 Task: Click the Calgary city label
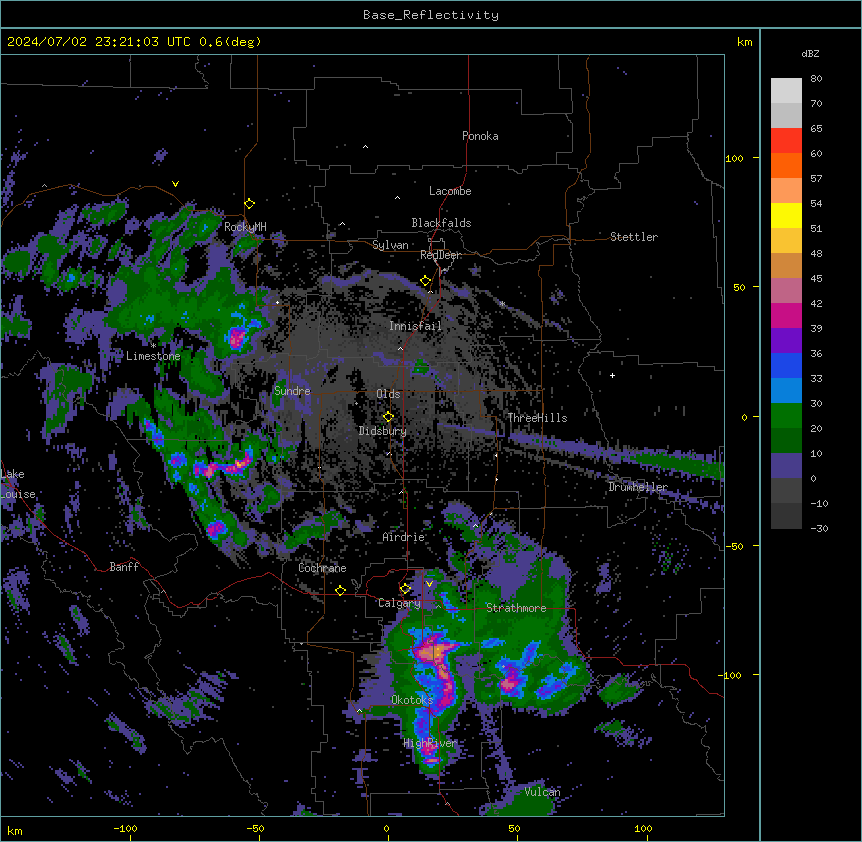click(x=399, y=603)
